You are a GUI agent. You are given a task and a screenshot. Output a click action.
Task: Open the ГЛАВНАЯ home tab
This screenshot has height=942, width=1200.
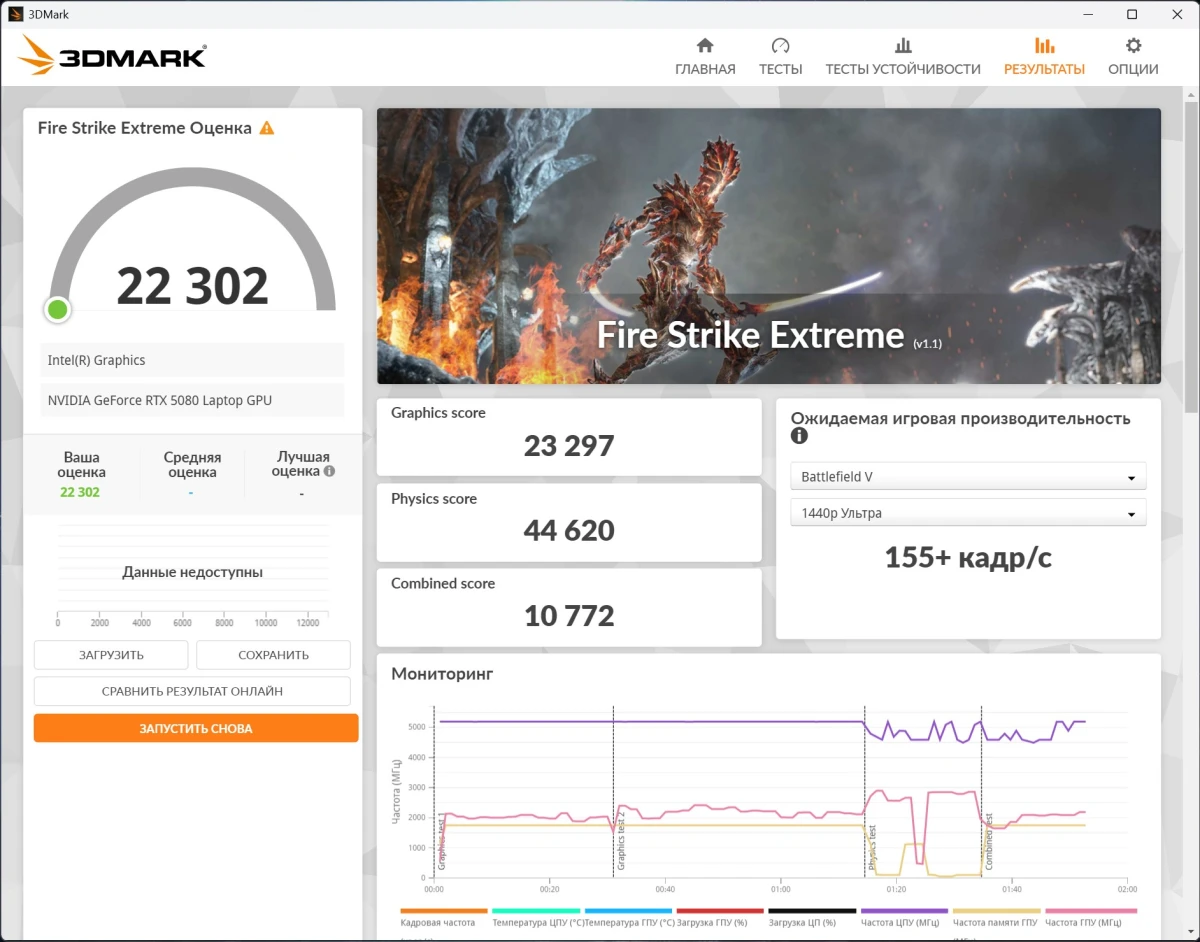pos(705,57)
